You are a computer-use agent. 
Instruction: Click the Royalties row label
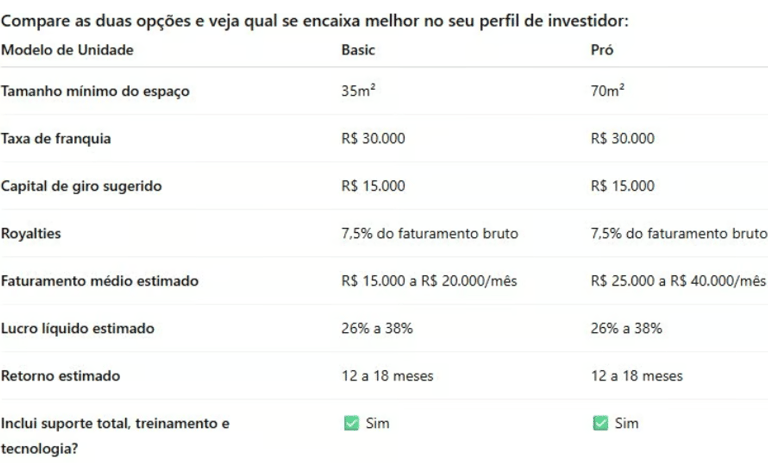click(x=31, y=234)
